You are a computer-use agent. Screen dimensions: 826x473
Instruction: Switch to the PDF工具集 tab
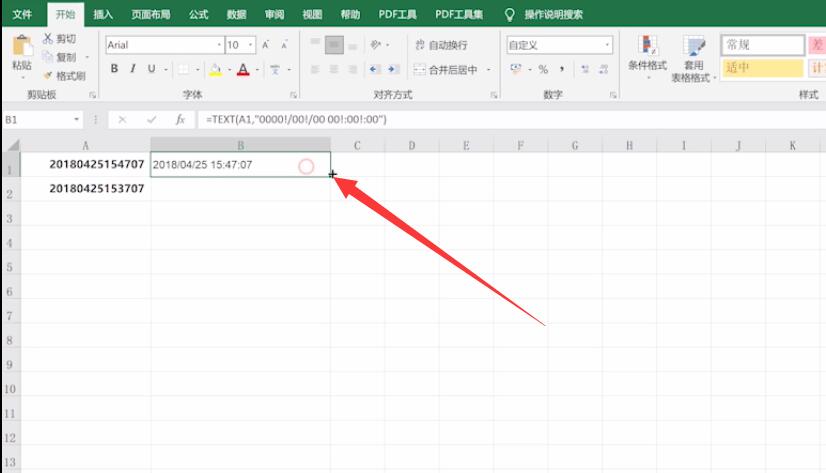tap(459, 14)
